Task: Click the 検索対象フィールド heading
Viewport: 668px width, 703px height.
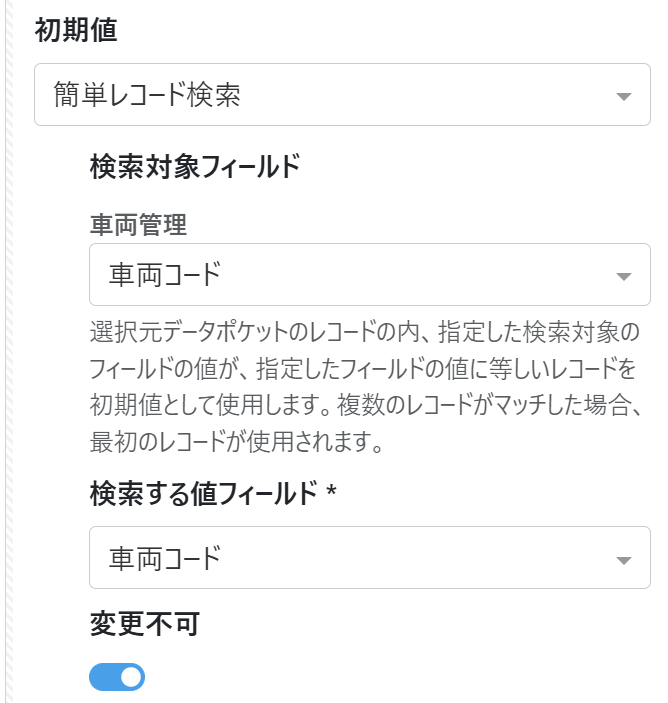Action: point(194,166)
